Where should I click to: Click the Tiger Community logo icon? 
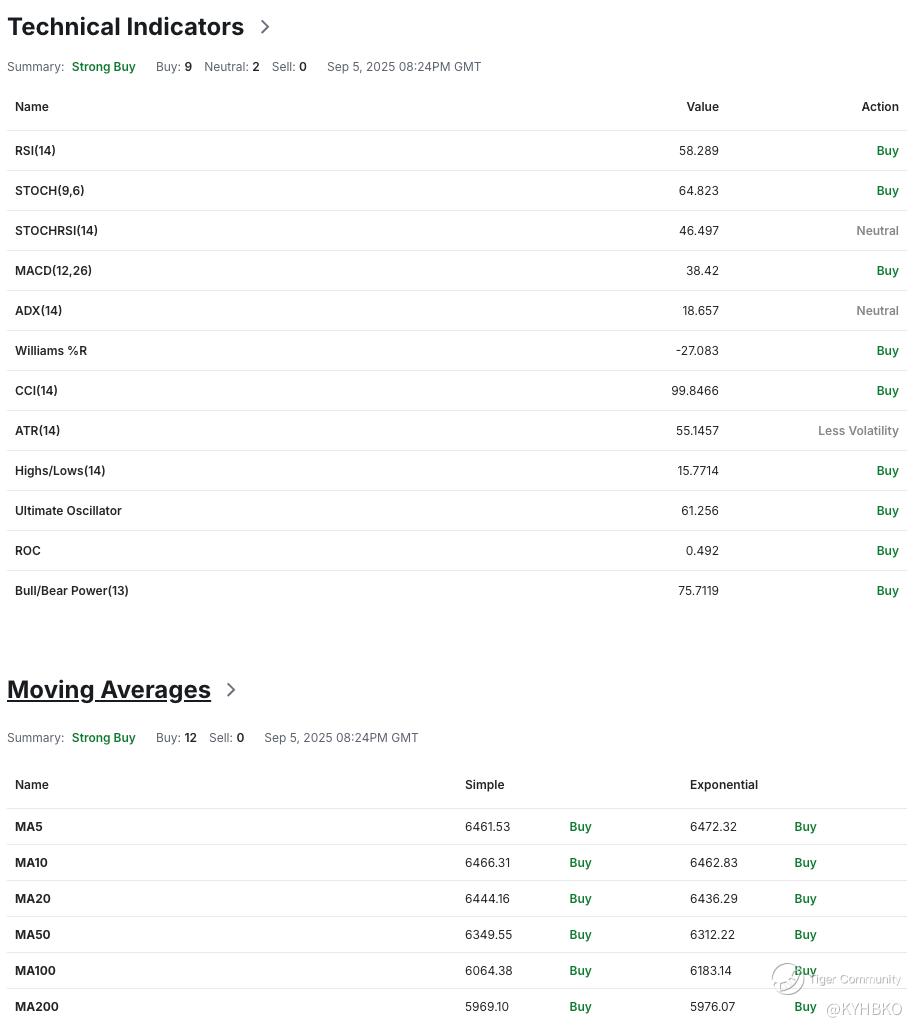pos(788,979)
